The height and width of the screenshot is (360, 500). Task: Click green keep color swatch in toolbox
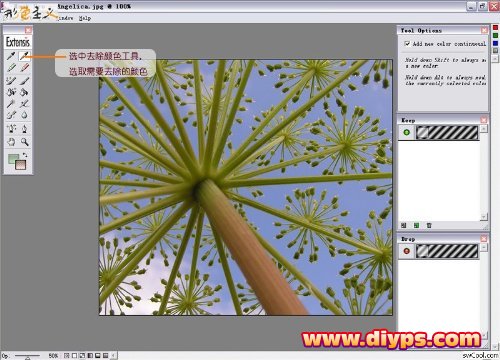coord(12,159)
